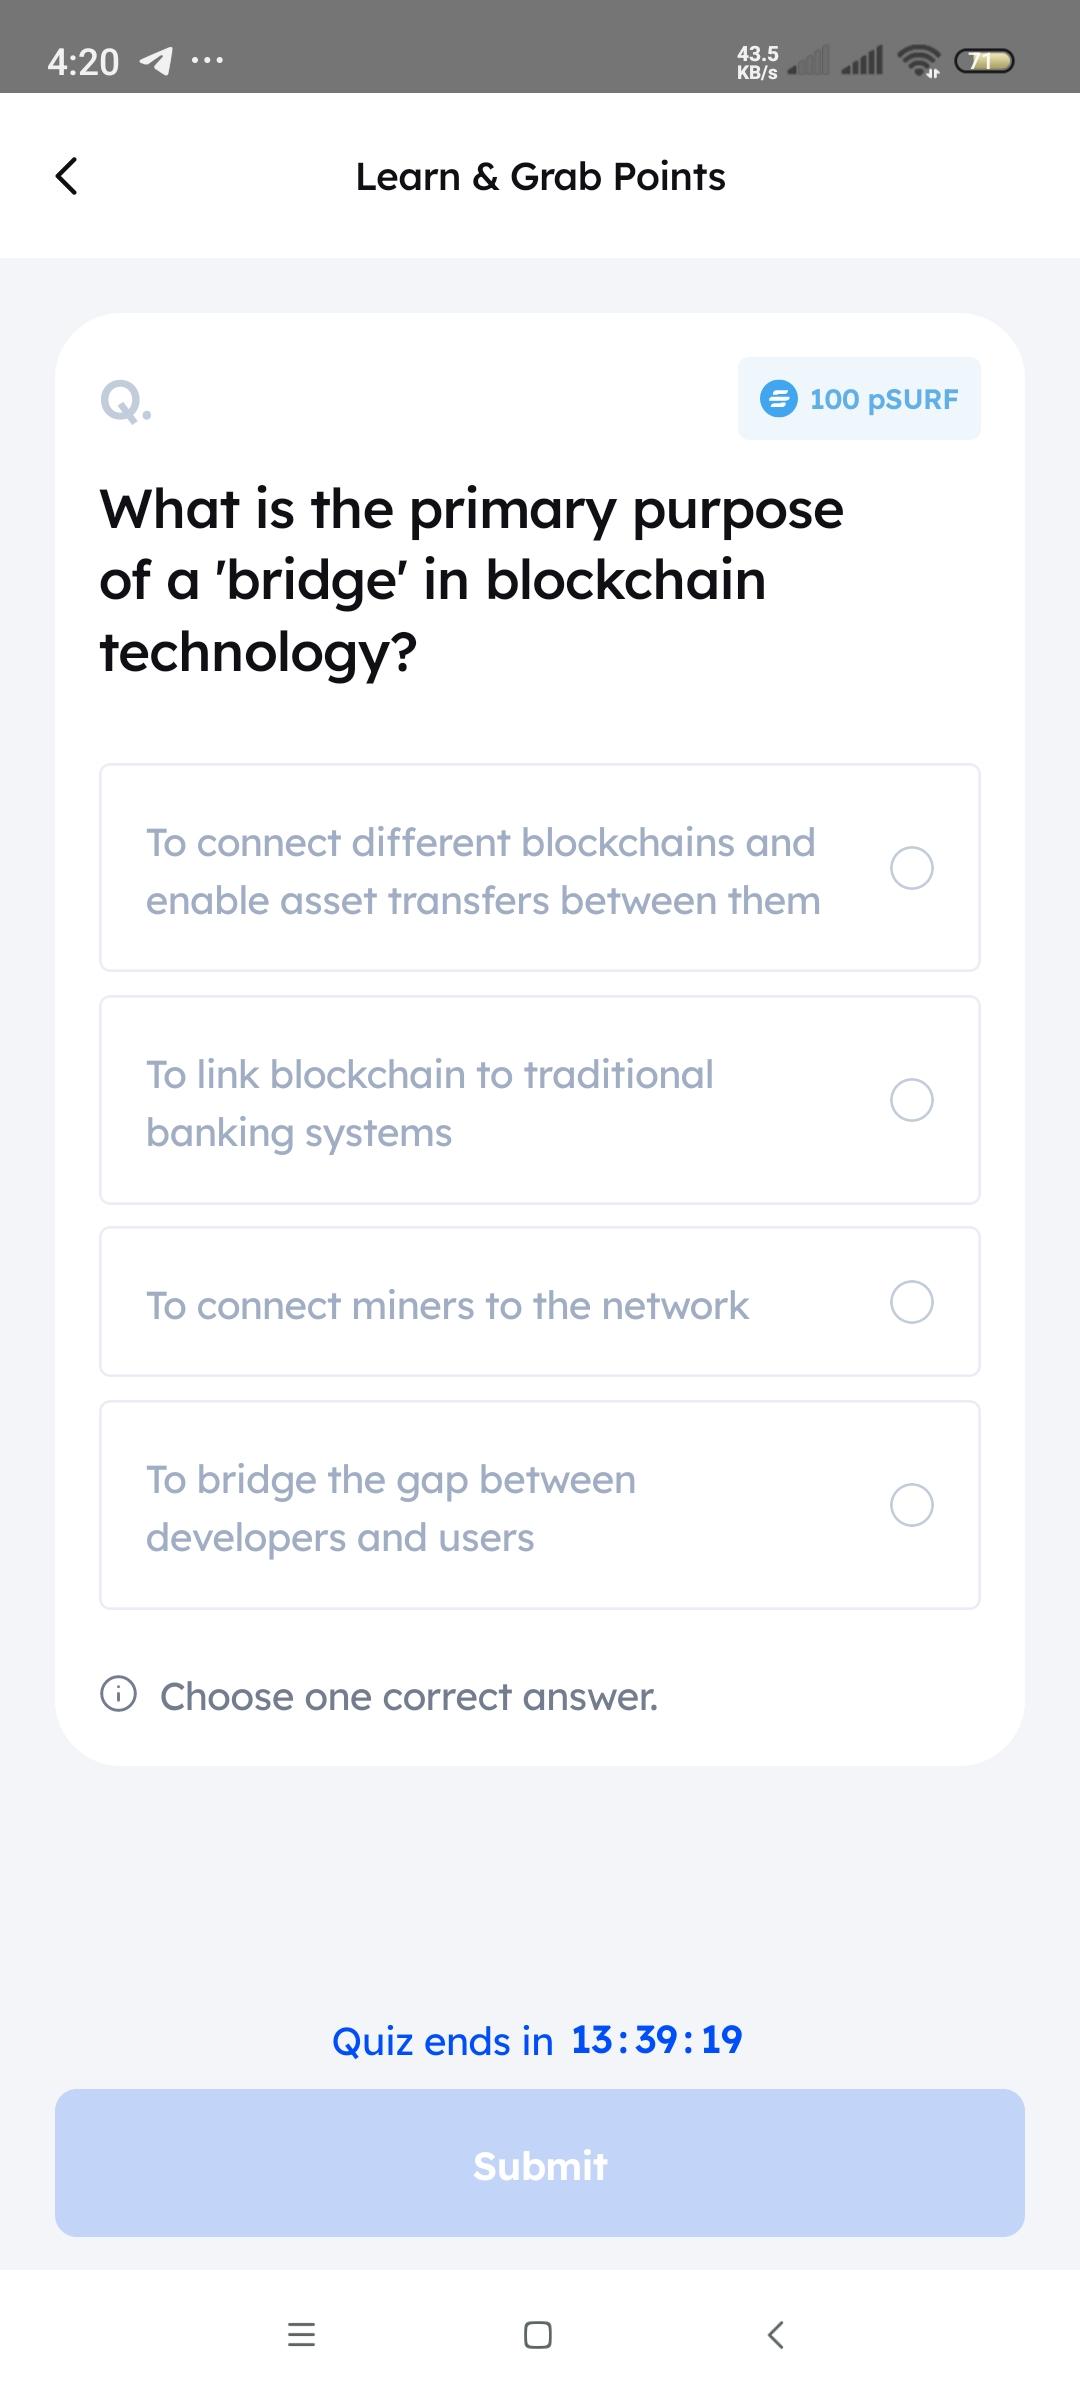Click the Submit button
The height and width of the screenshot is (2400, 1080).
coord(540,2163)
